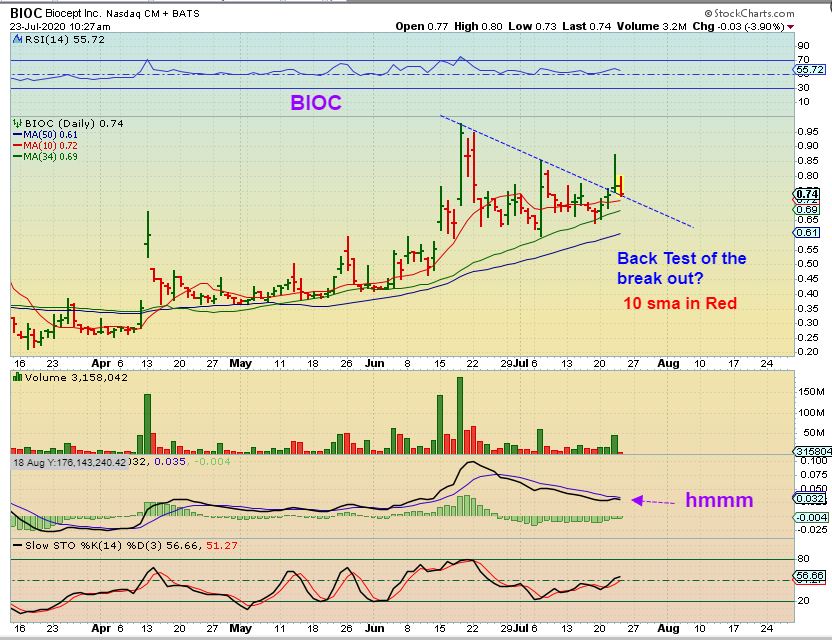Click the '10 sma in Red' annotation
Screen dimensions: 832x640
(680, 303)
